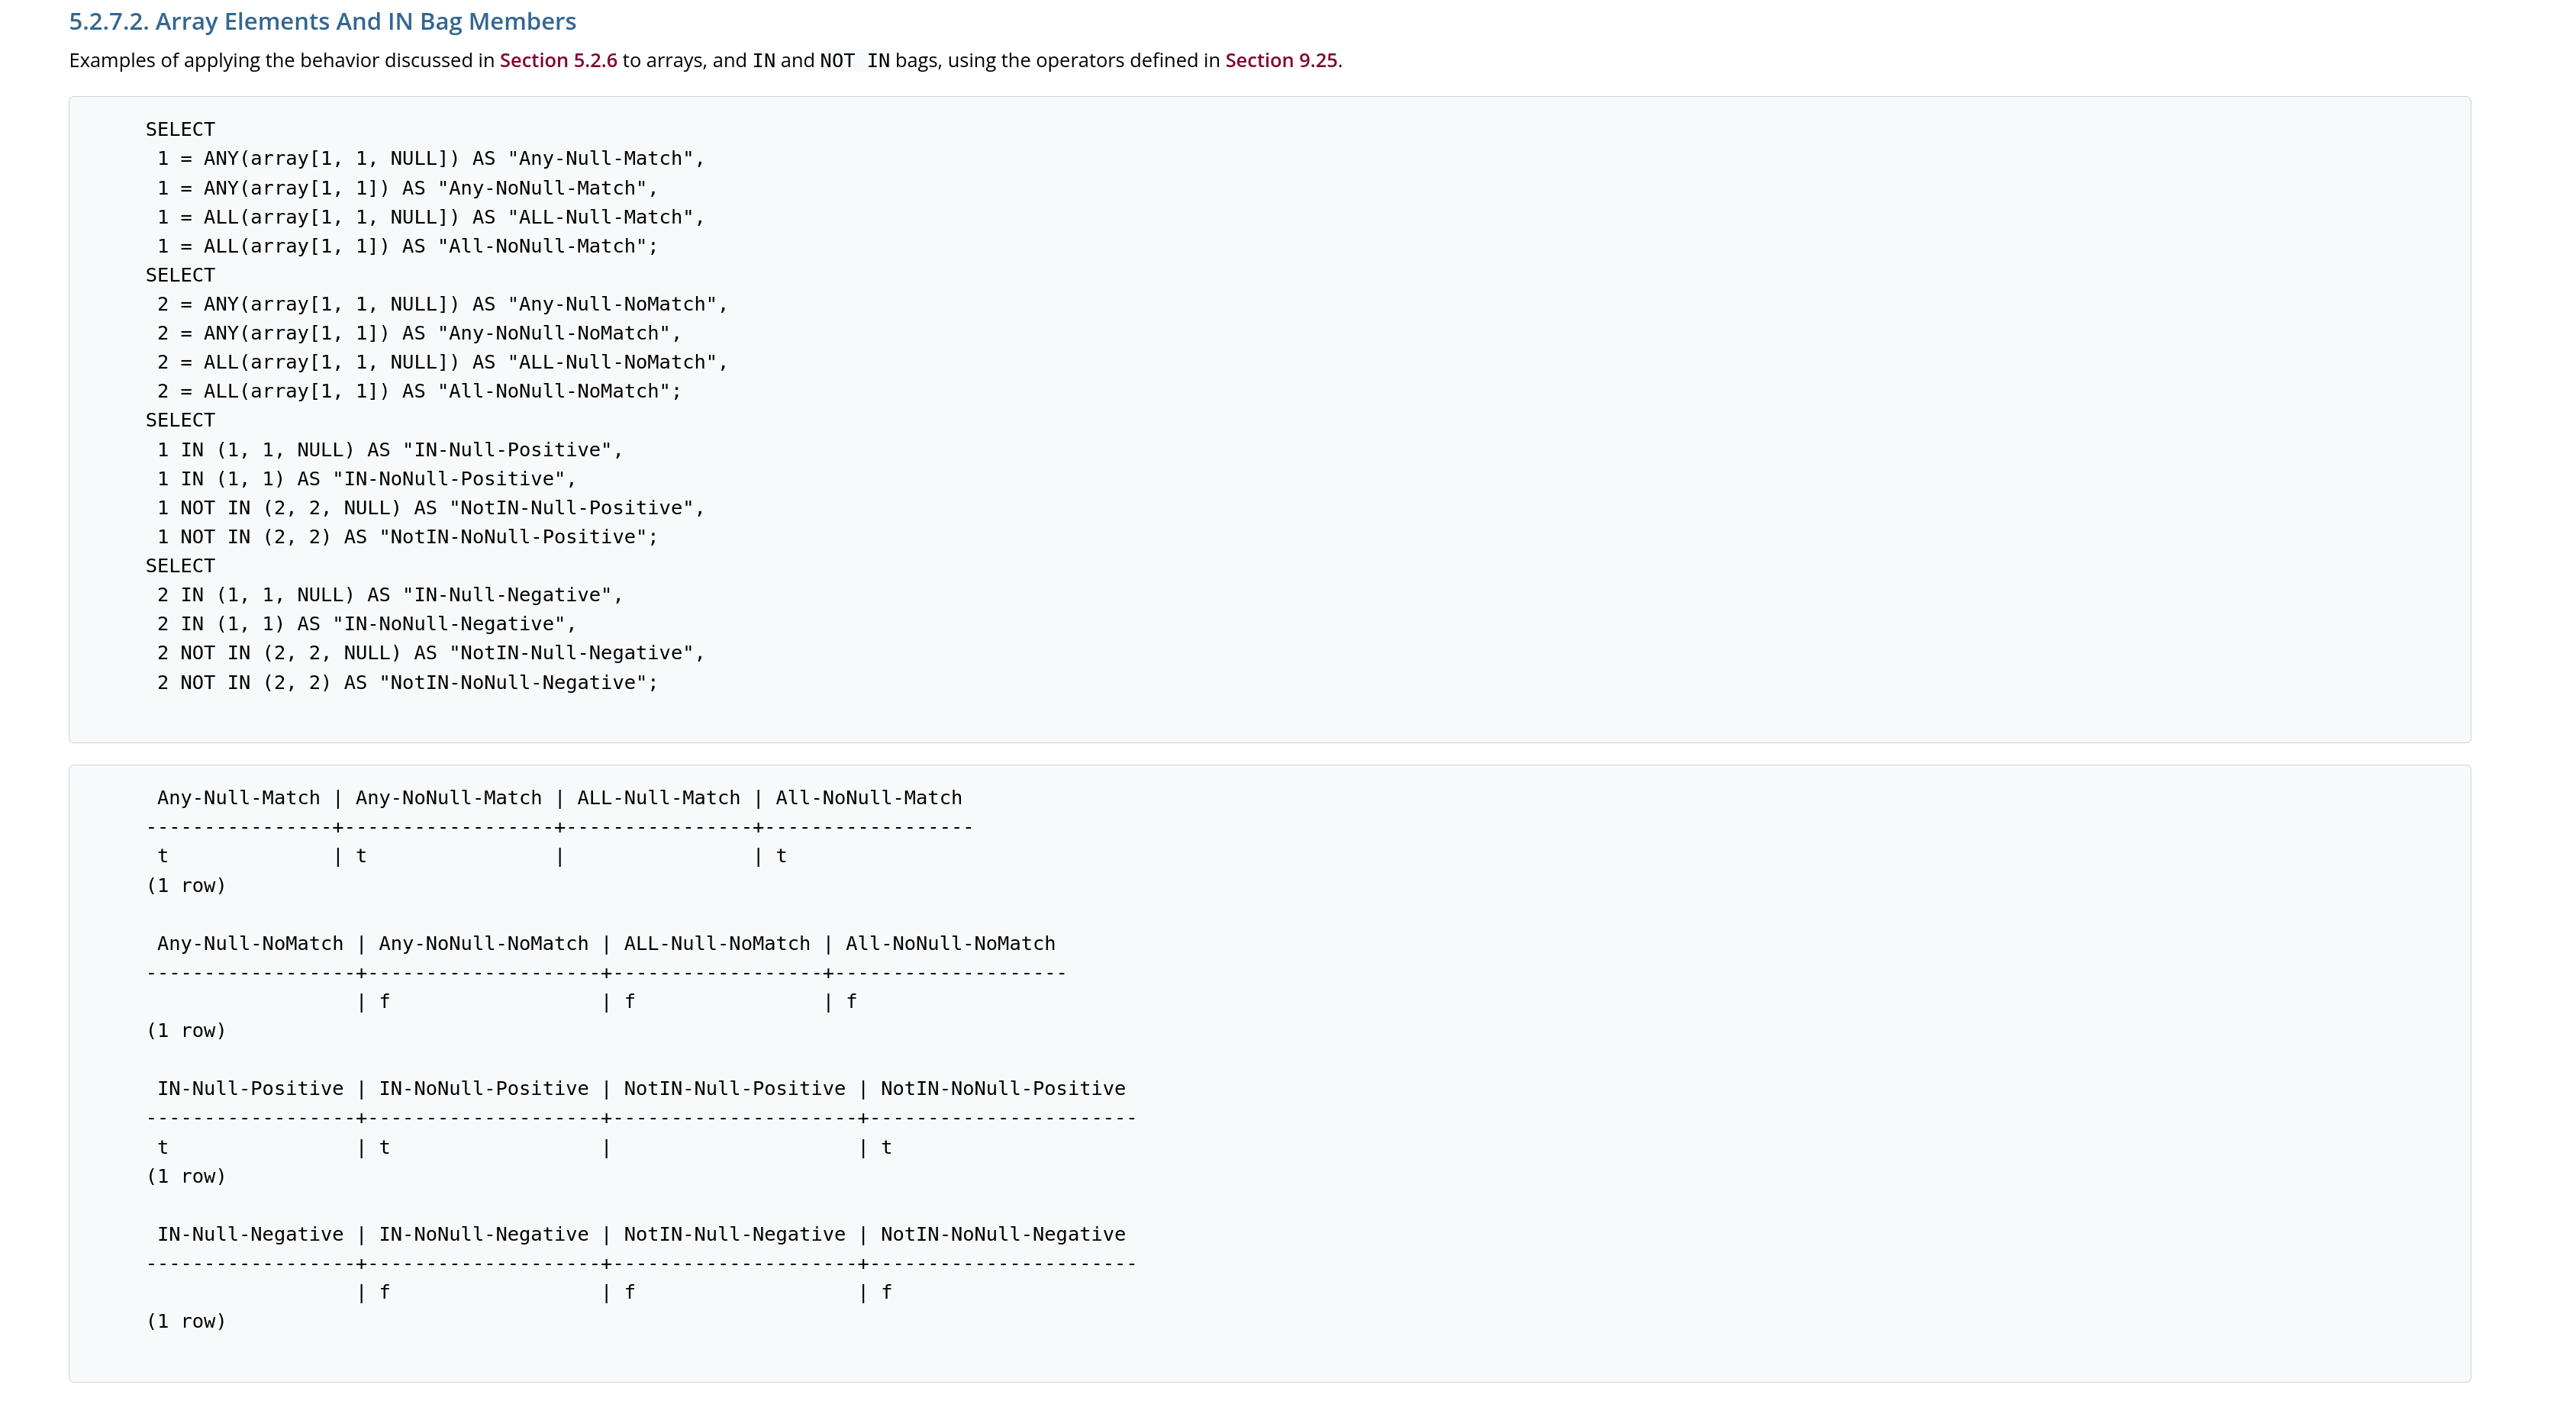Click the NOT IN inline code in the intro
The width and height of the screenshot is (2576, 1404).
(x=854, y=61)
